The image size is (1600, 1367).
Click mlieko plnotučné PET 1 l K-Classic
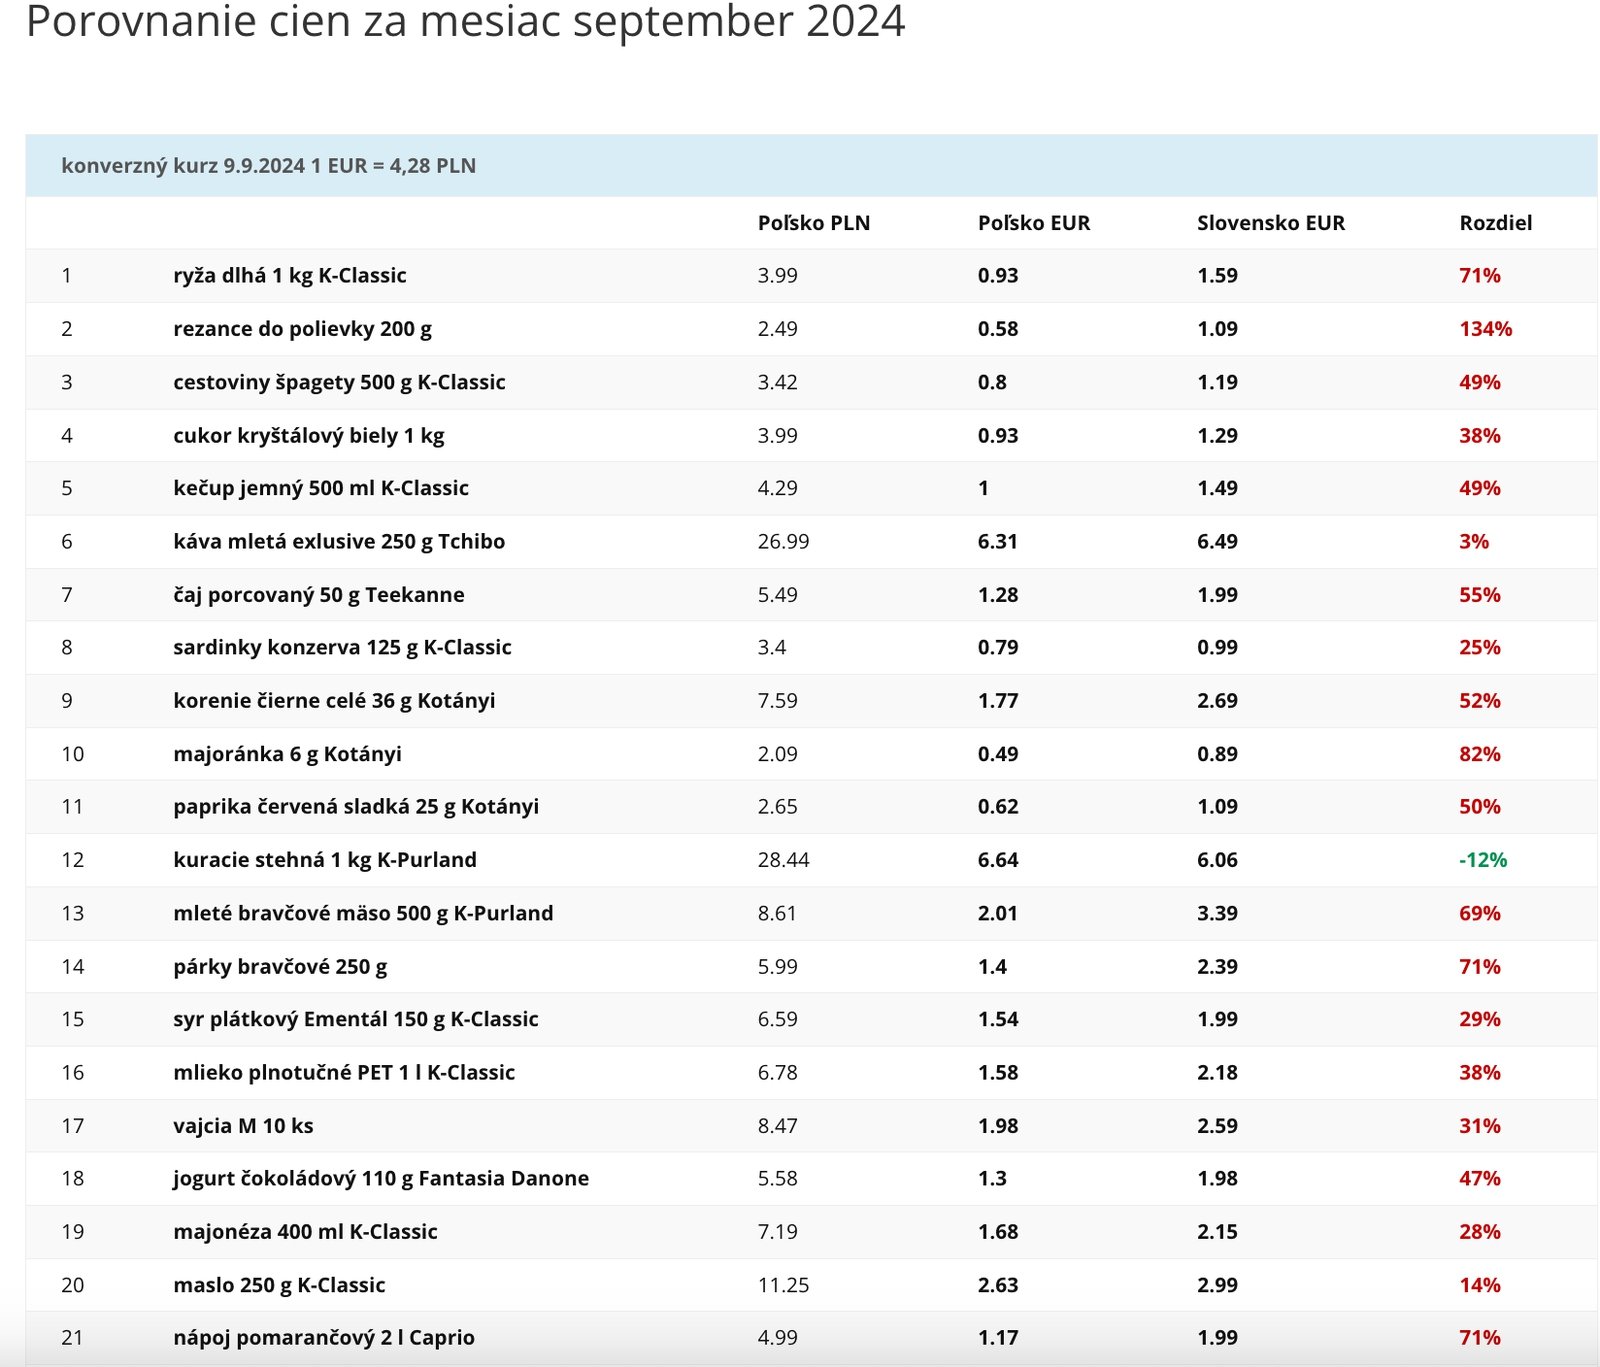coord(344,1072)
